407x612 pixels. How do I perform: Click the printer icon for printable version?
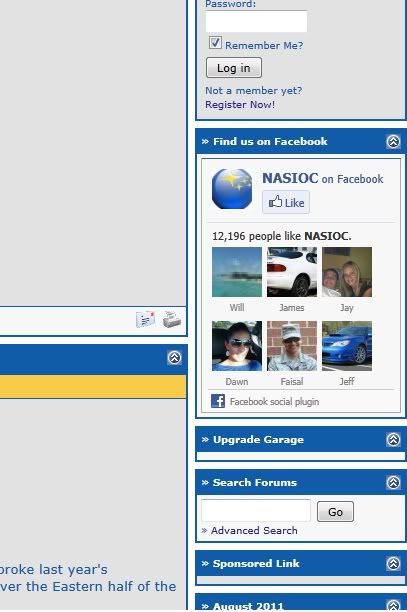[171, 319]
